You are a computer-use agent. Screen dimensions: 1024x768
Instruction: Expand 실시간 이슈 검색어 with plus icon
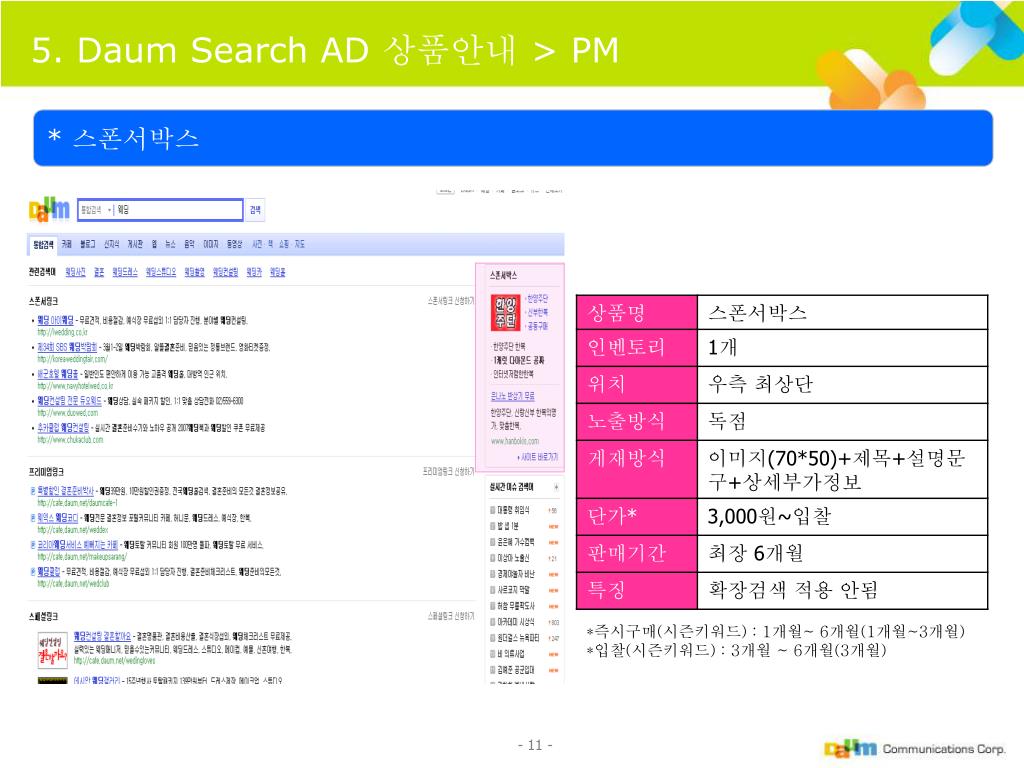pyautogui.click(x=556, y=487)
